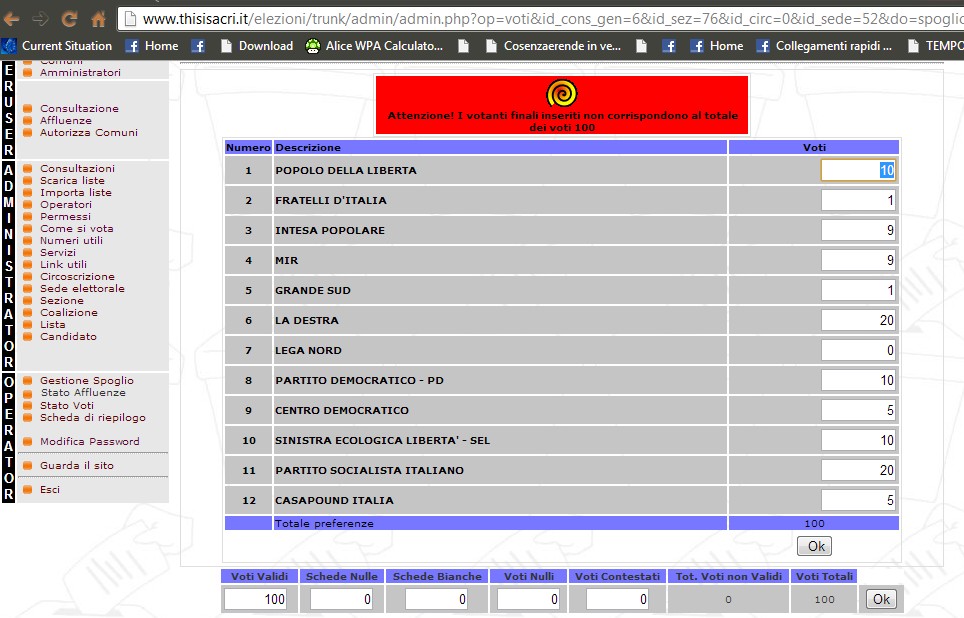Click the Schede Bianche input field

438,599
